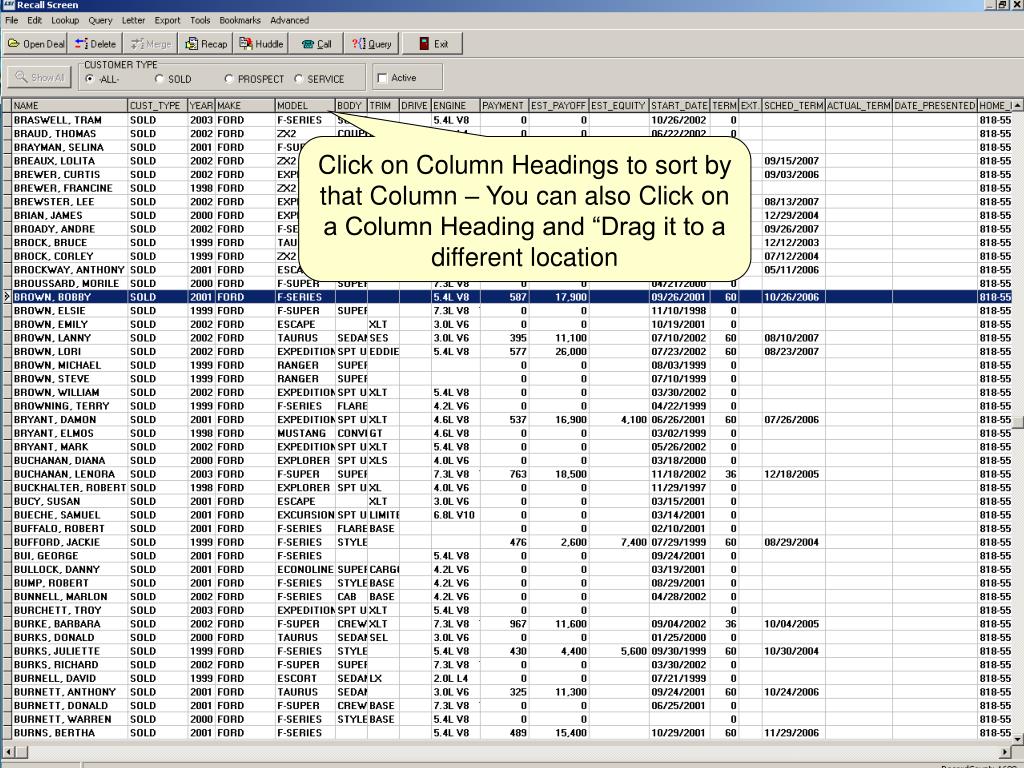Image resolution: width=1024 pixels, height=768 pixels.
Task: Click the BROCKWAY, ANTHONY name cell
Action: 69,270
